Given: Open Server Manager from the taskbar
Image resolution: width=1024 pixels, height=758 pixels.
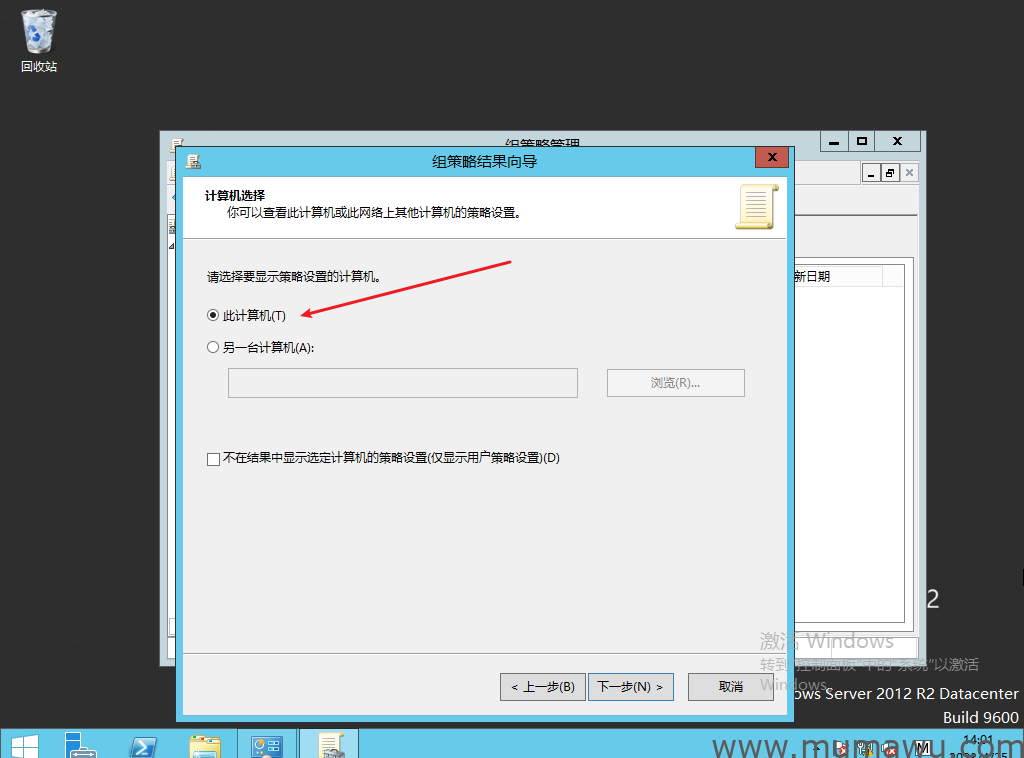Looking at the screenshot, I should pos(80,745).
